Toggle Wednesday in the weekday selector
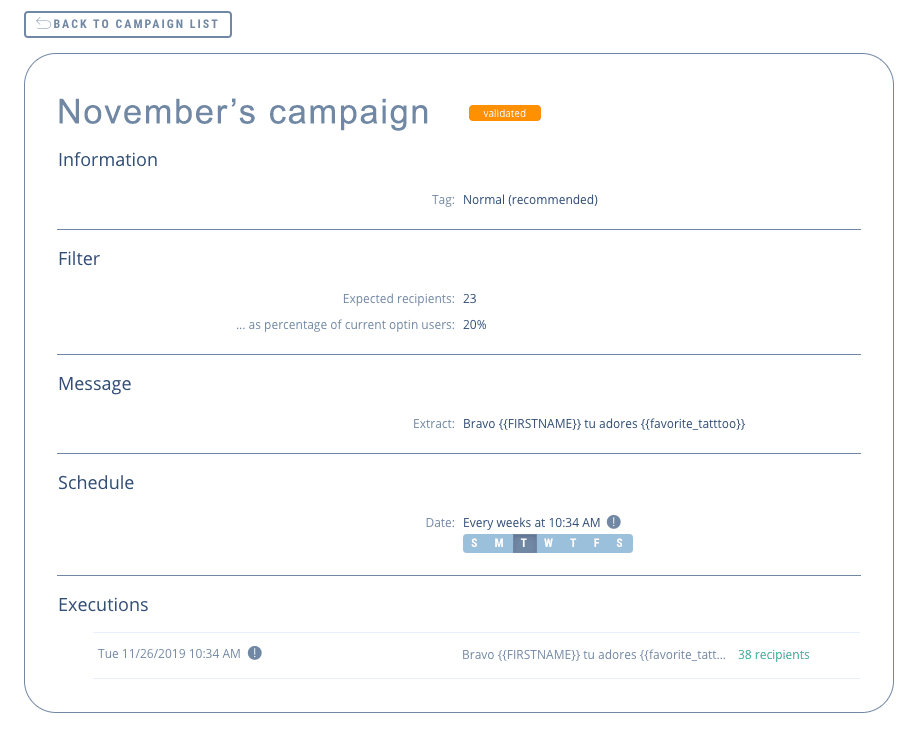This screenshot has width=922, height=741. (x=549, y=543)
